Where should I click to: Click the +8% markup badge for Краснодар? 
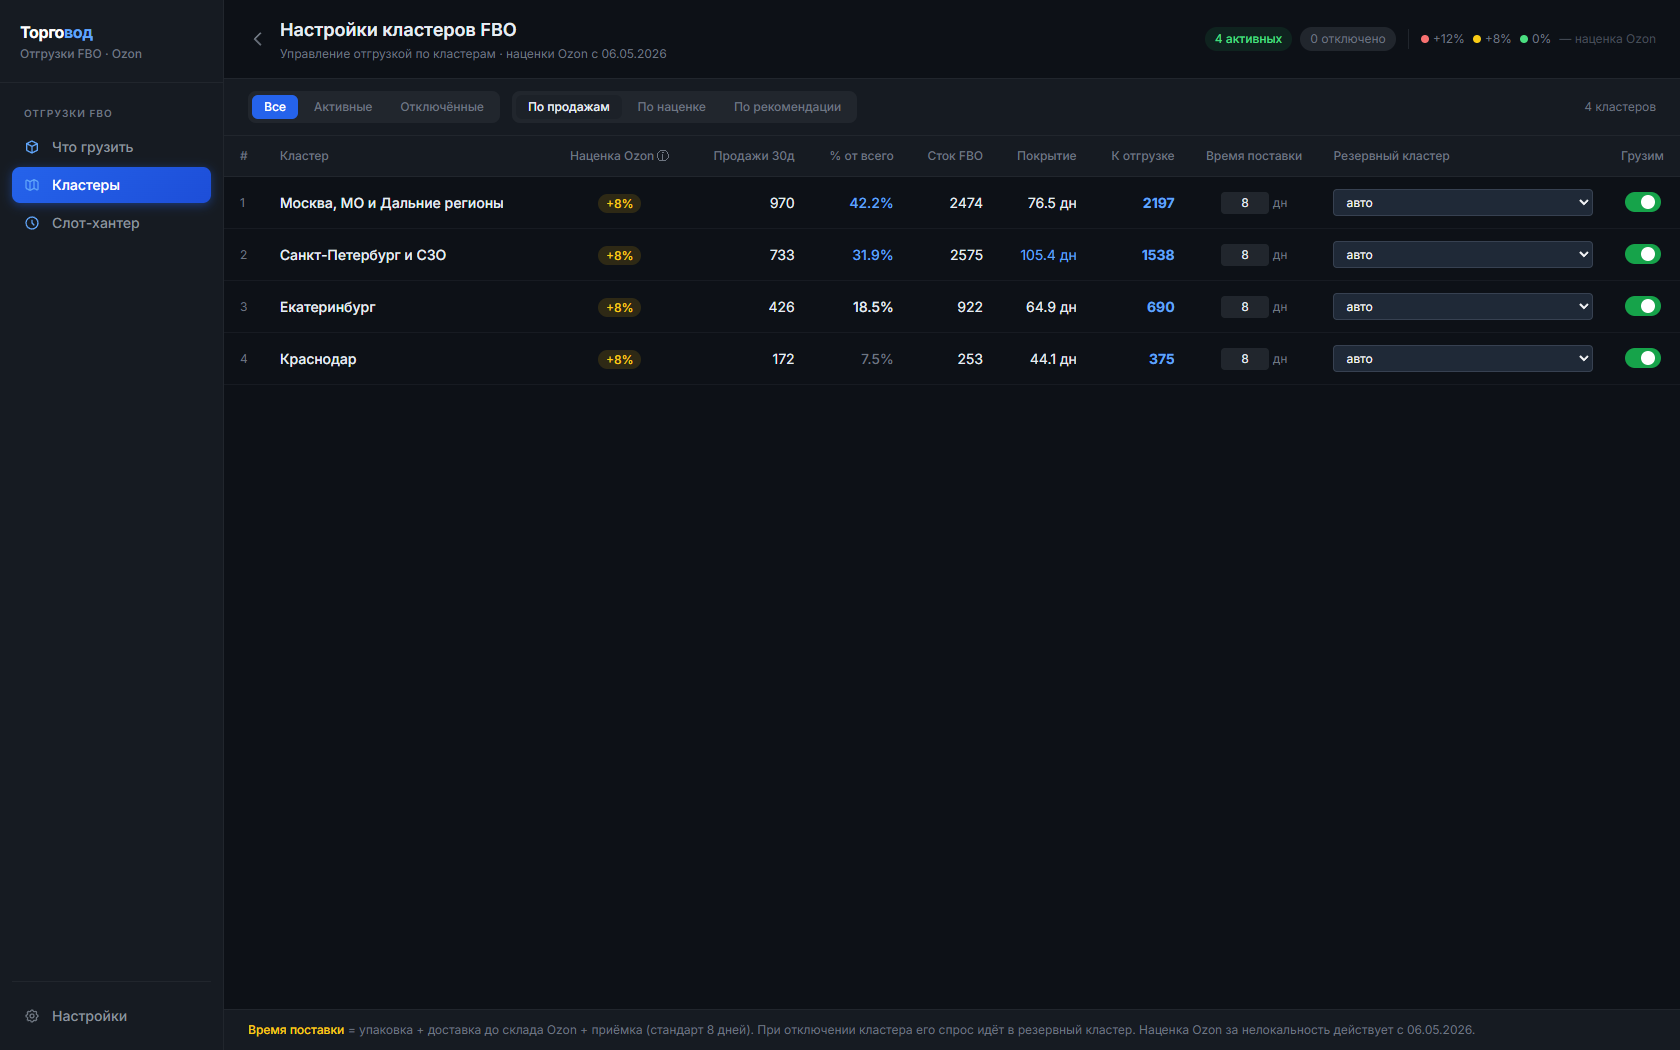tap(620, 359)
